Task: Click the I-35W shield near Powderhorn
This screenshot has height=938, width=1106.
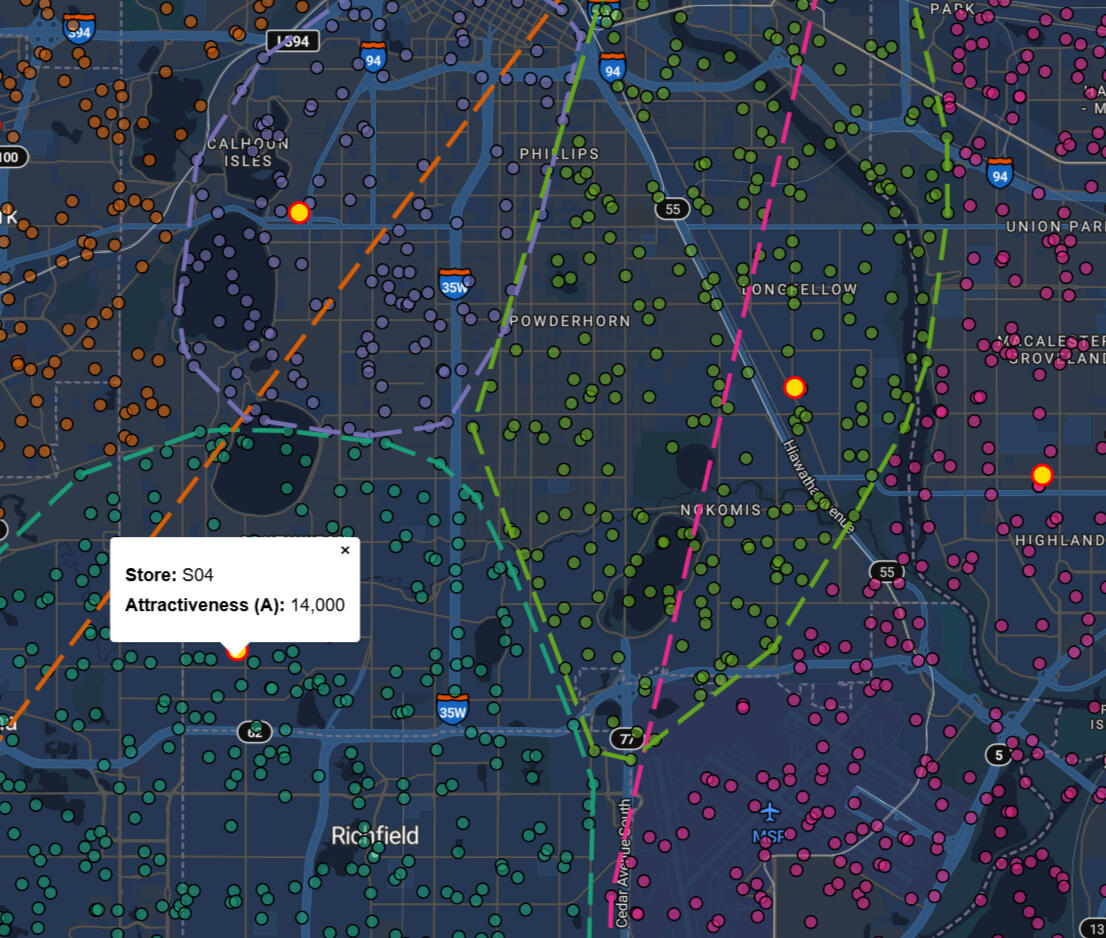Action: coord(454,284)
